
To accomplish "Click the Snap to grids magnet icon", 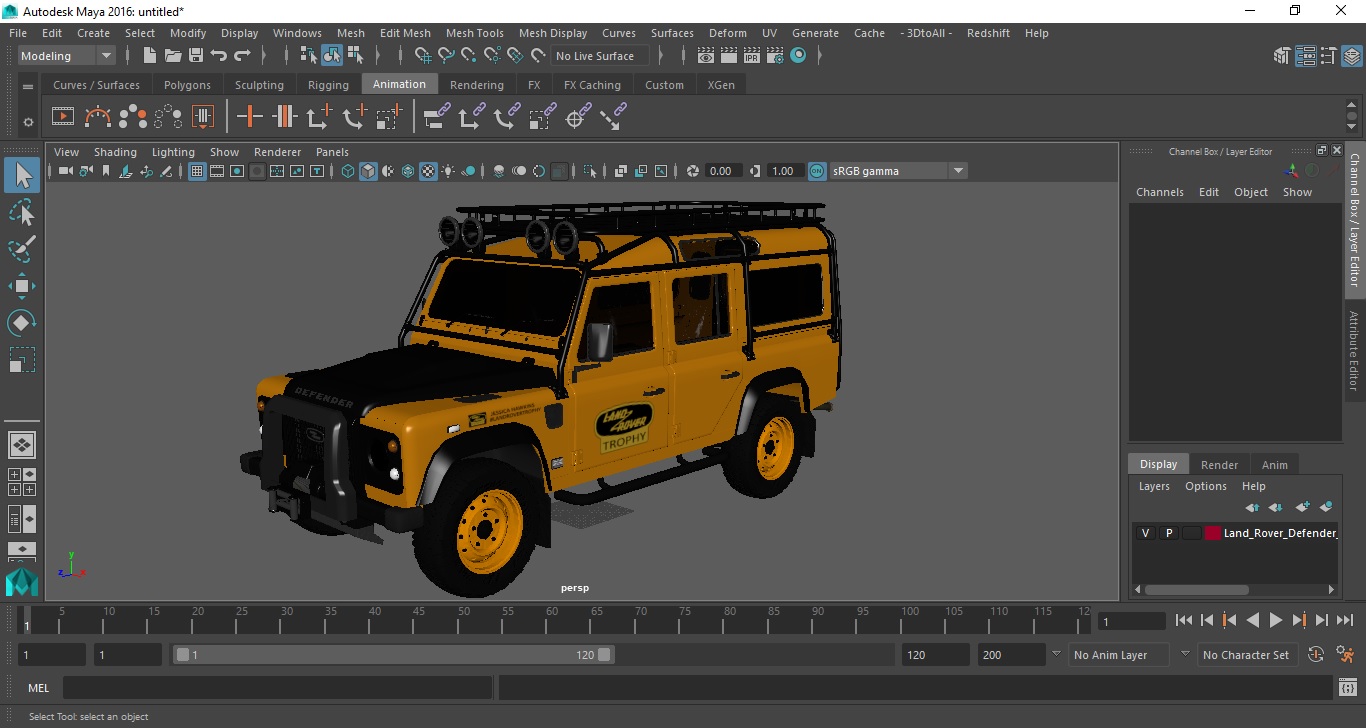I will click(423, 56).
